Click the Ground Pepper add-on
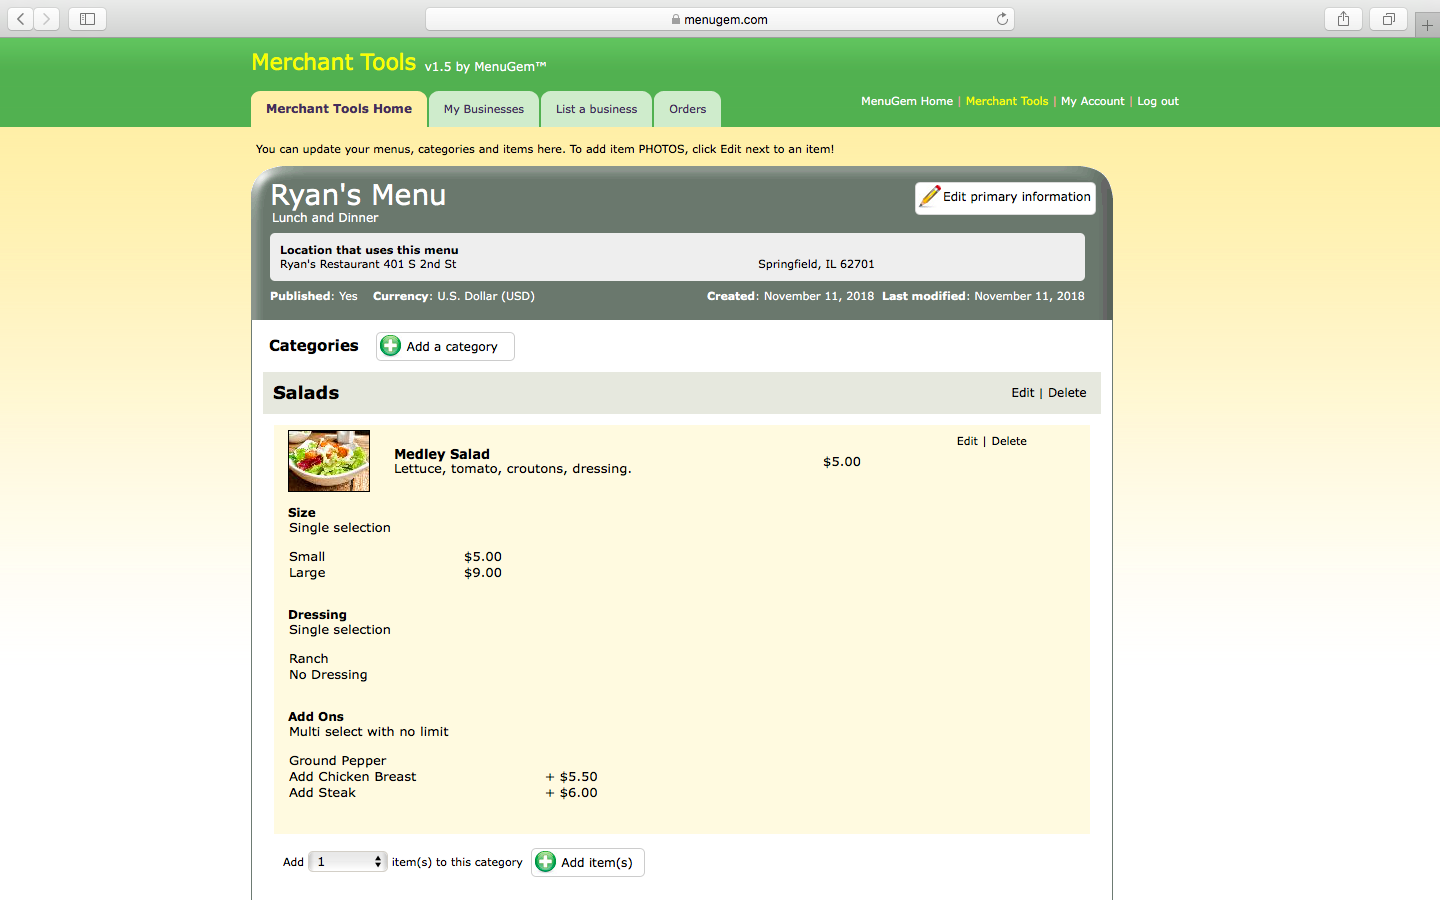The width and height of the screenshot is (1440, 900). coord(338,761)
